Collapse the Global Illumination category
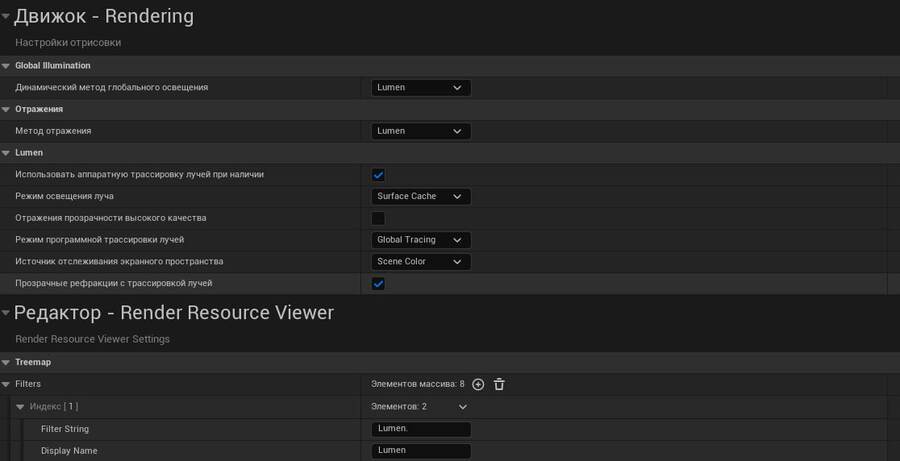Screen dimensions: 900x461 [6, 66]
